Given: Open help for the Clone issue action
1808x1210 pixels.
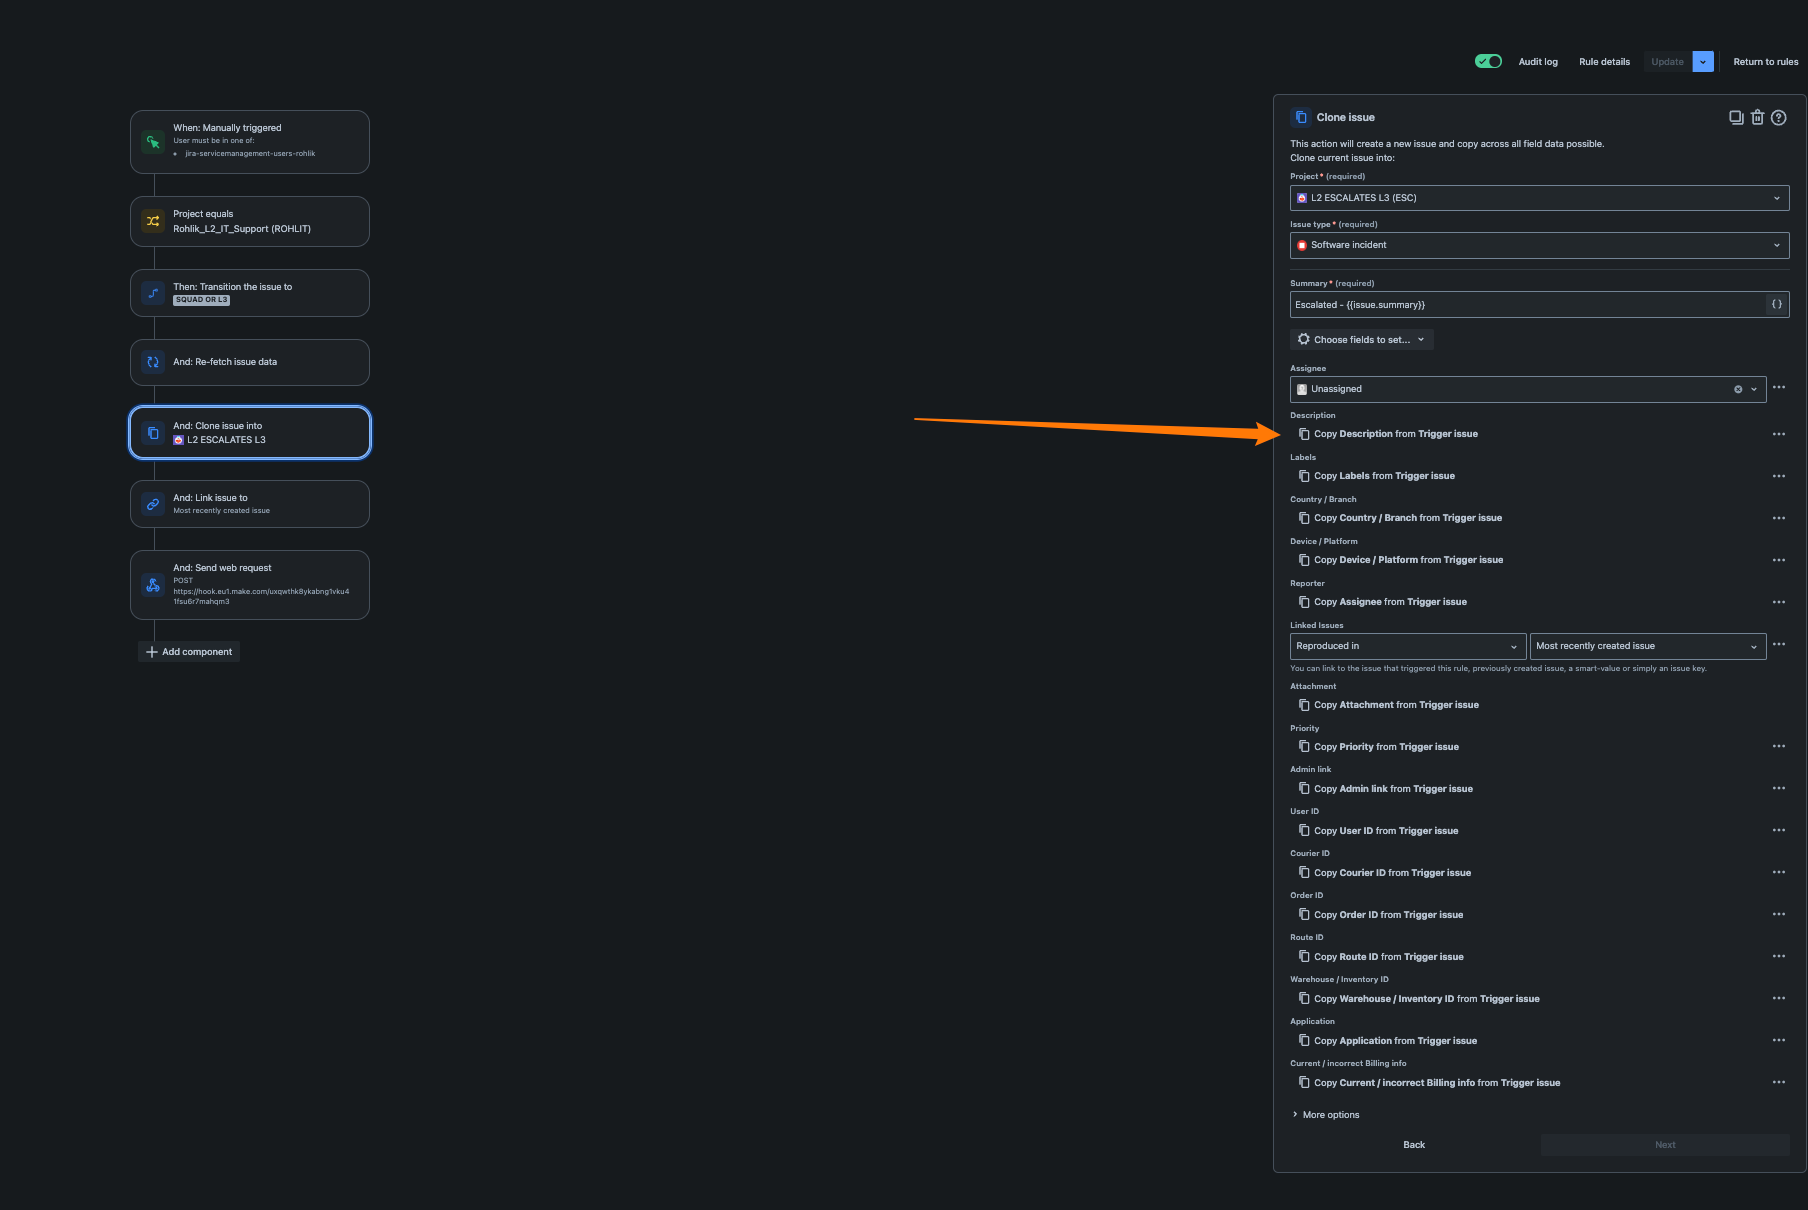Looking at the screenshot, I should tap(1778, 117).
